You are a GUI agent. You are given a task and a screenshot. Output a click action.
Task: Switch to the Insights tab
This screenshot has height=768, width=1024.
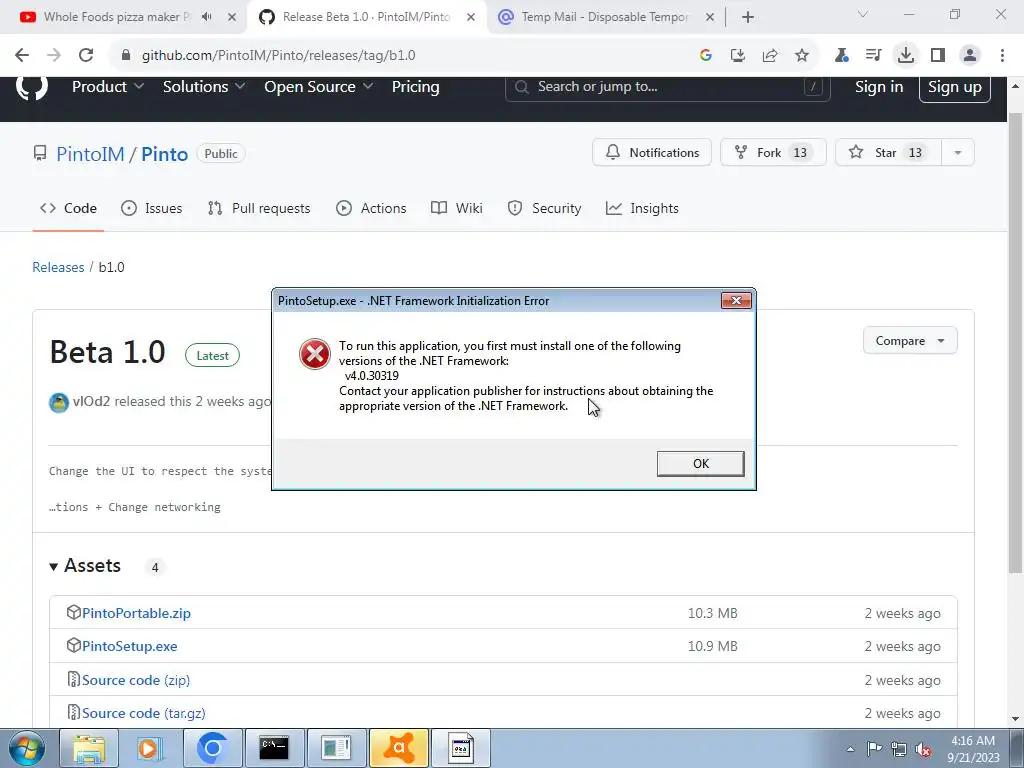(x=642, y=208)
